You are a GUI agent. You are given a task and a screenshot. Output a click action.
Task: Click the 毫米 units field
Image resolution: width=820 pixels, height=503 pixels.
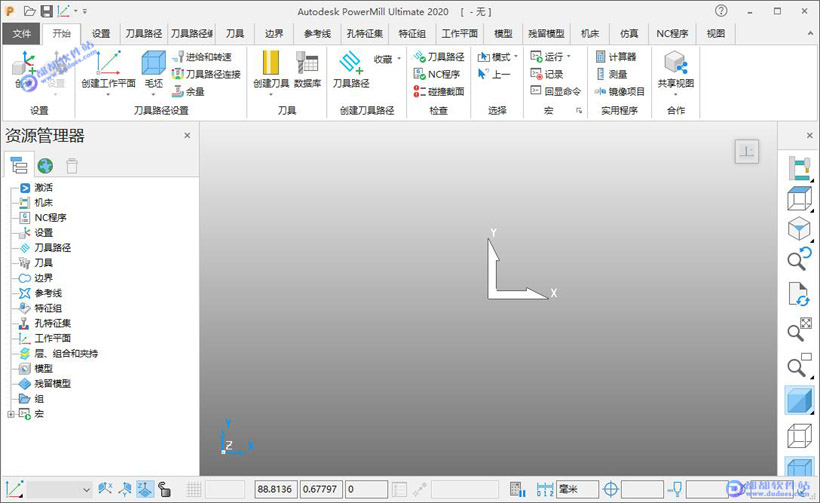click(577, 489)
